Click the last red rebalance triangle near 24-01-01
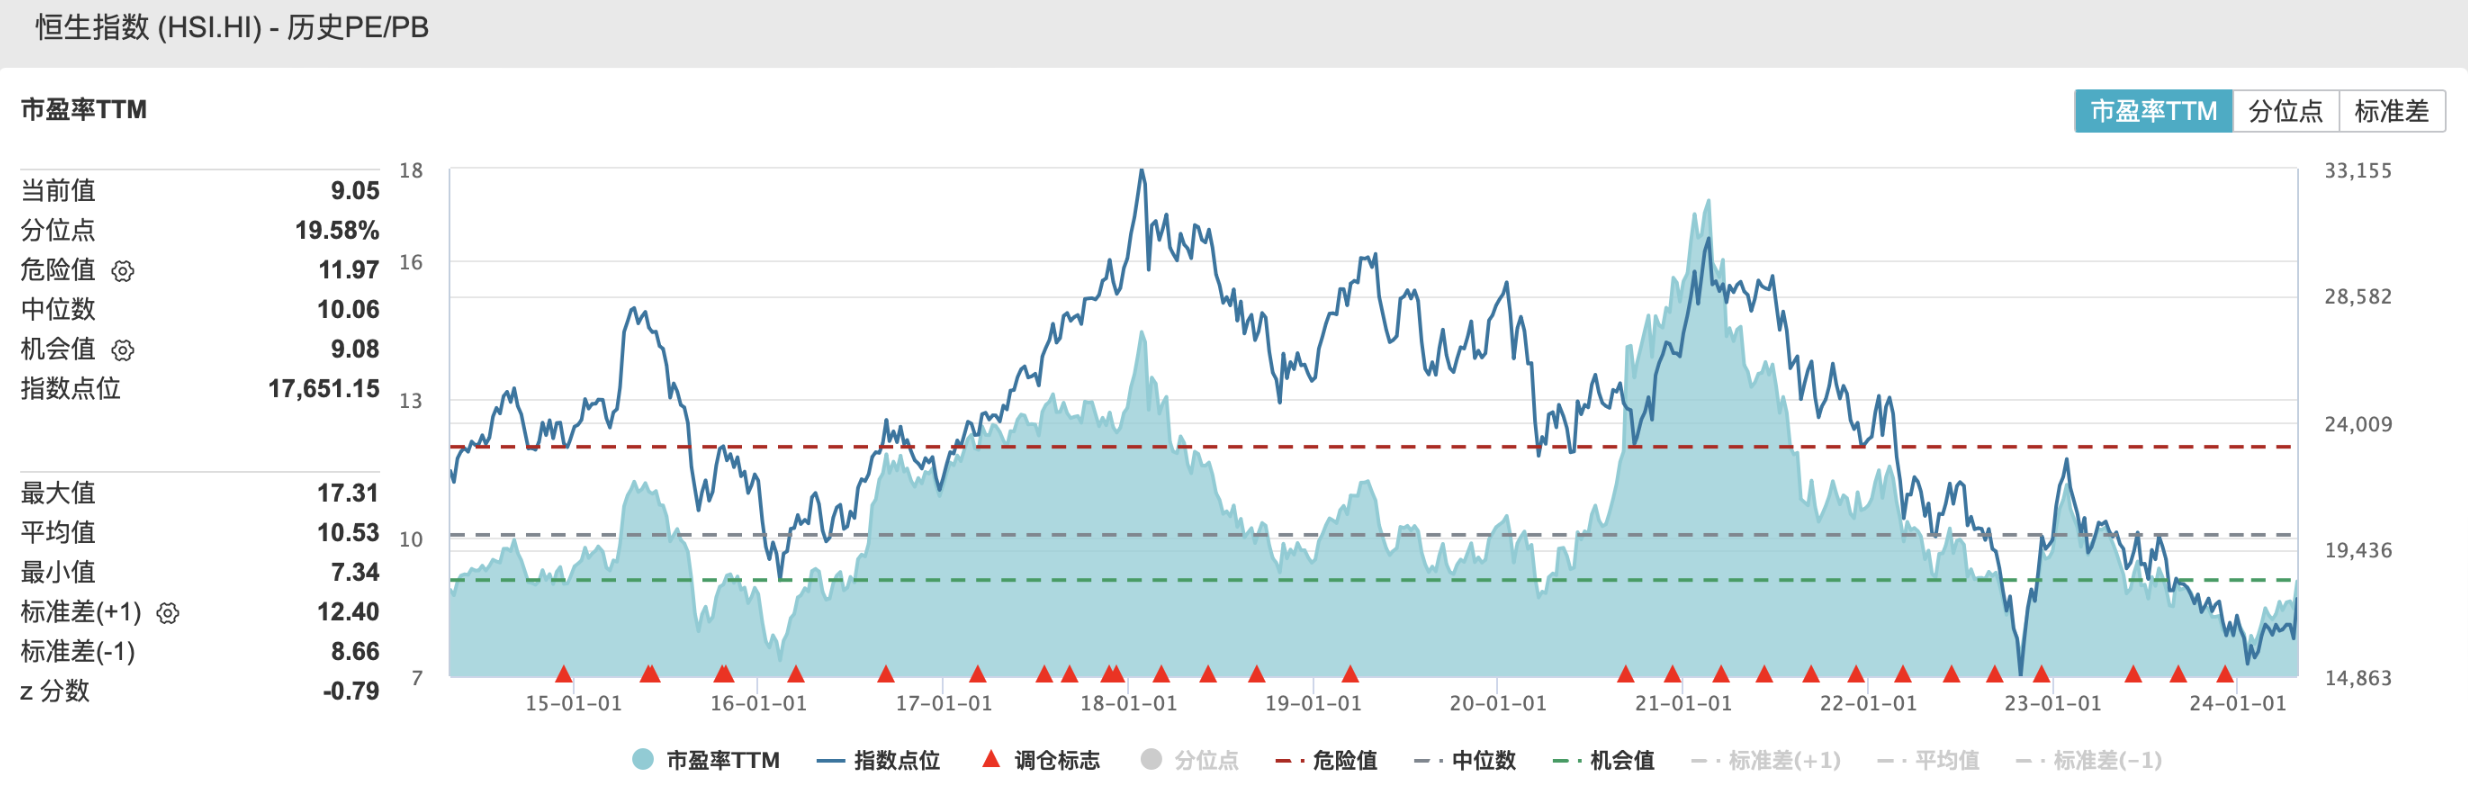Screen dimensions: 2468x800 [2225, 674]
